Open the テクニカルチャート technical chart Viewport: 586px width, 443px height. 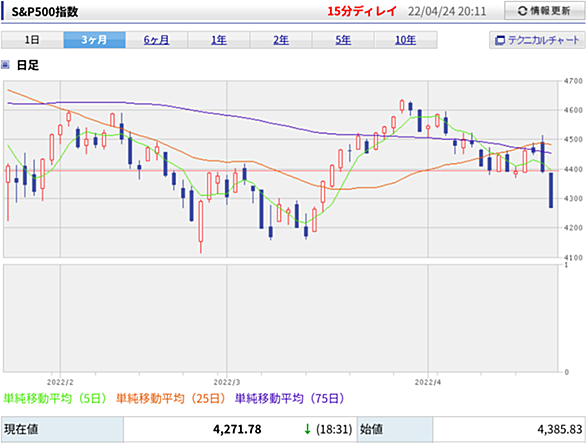click(537, 40)
